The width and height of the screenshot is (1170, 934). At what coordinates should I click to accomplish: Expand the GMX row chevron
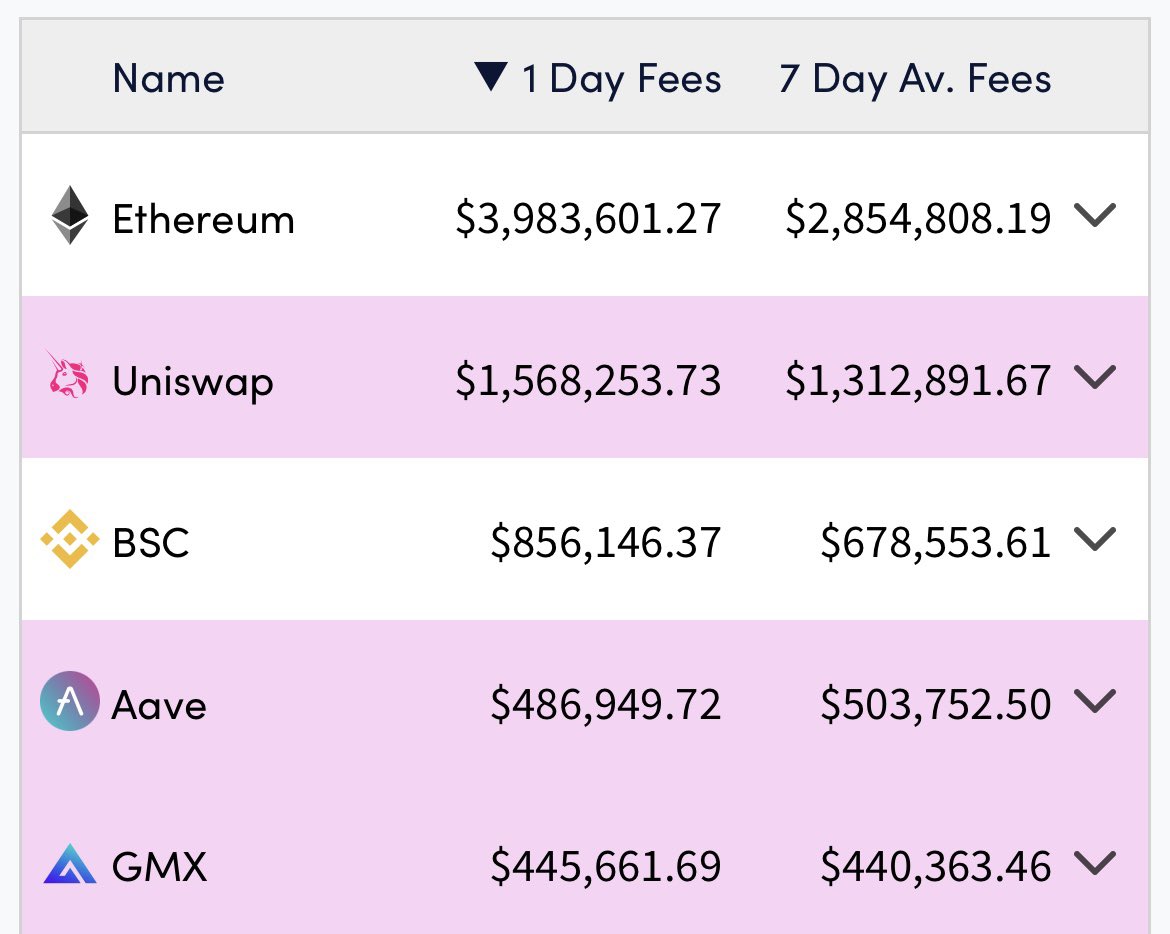1095,862
